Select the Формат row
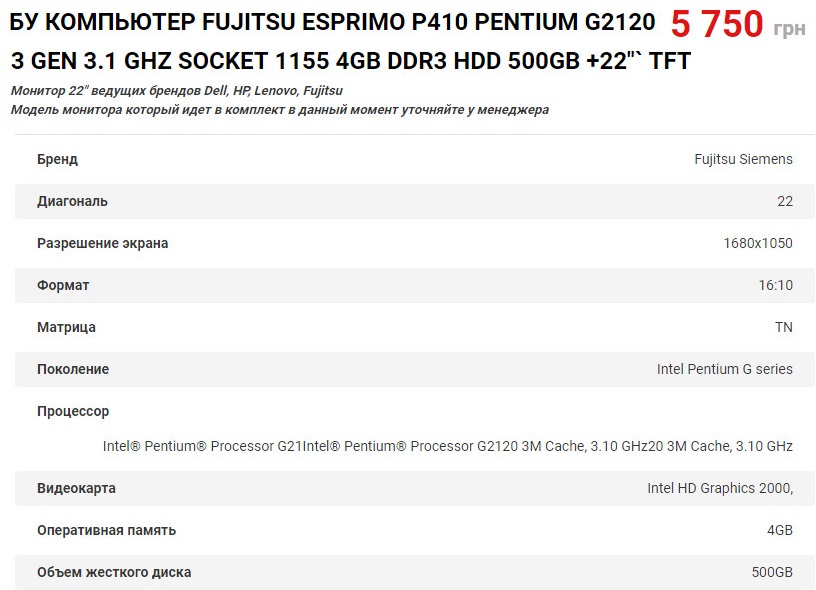This screenshot has height=590, width=816. pyautogui.click(x=415, y=286)
